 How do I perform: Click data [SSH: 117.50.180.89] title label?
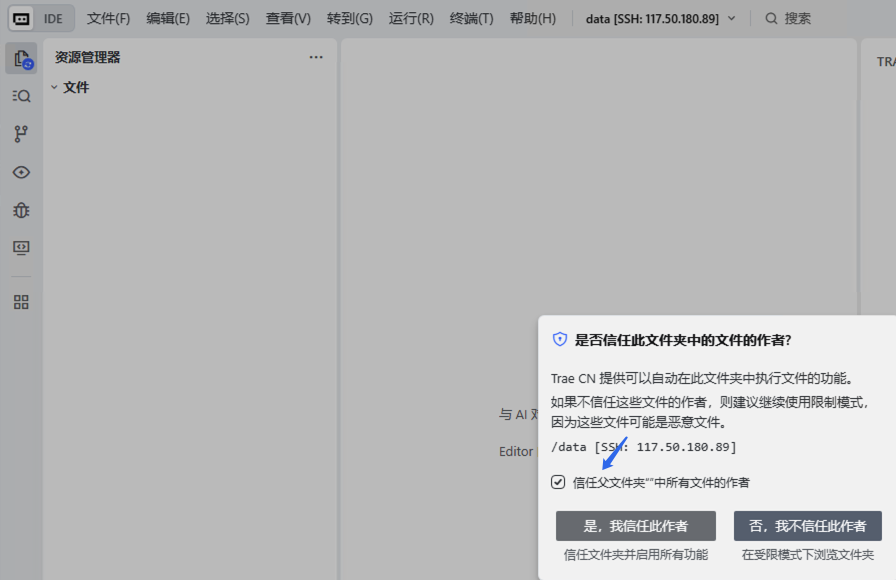coord(652,18)
